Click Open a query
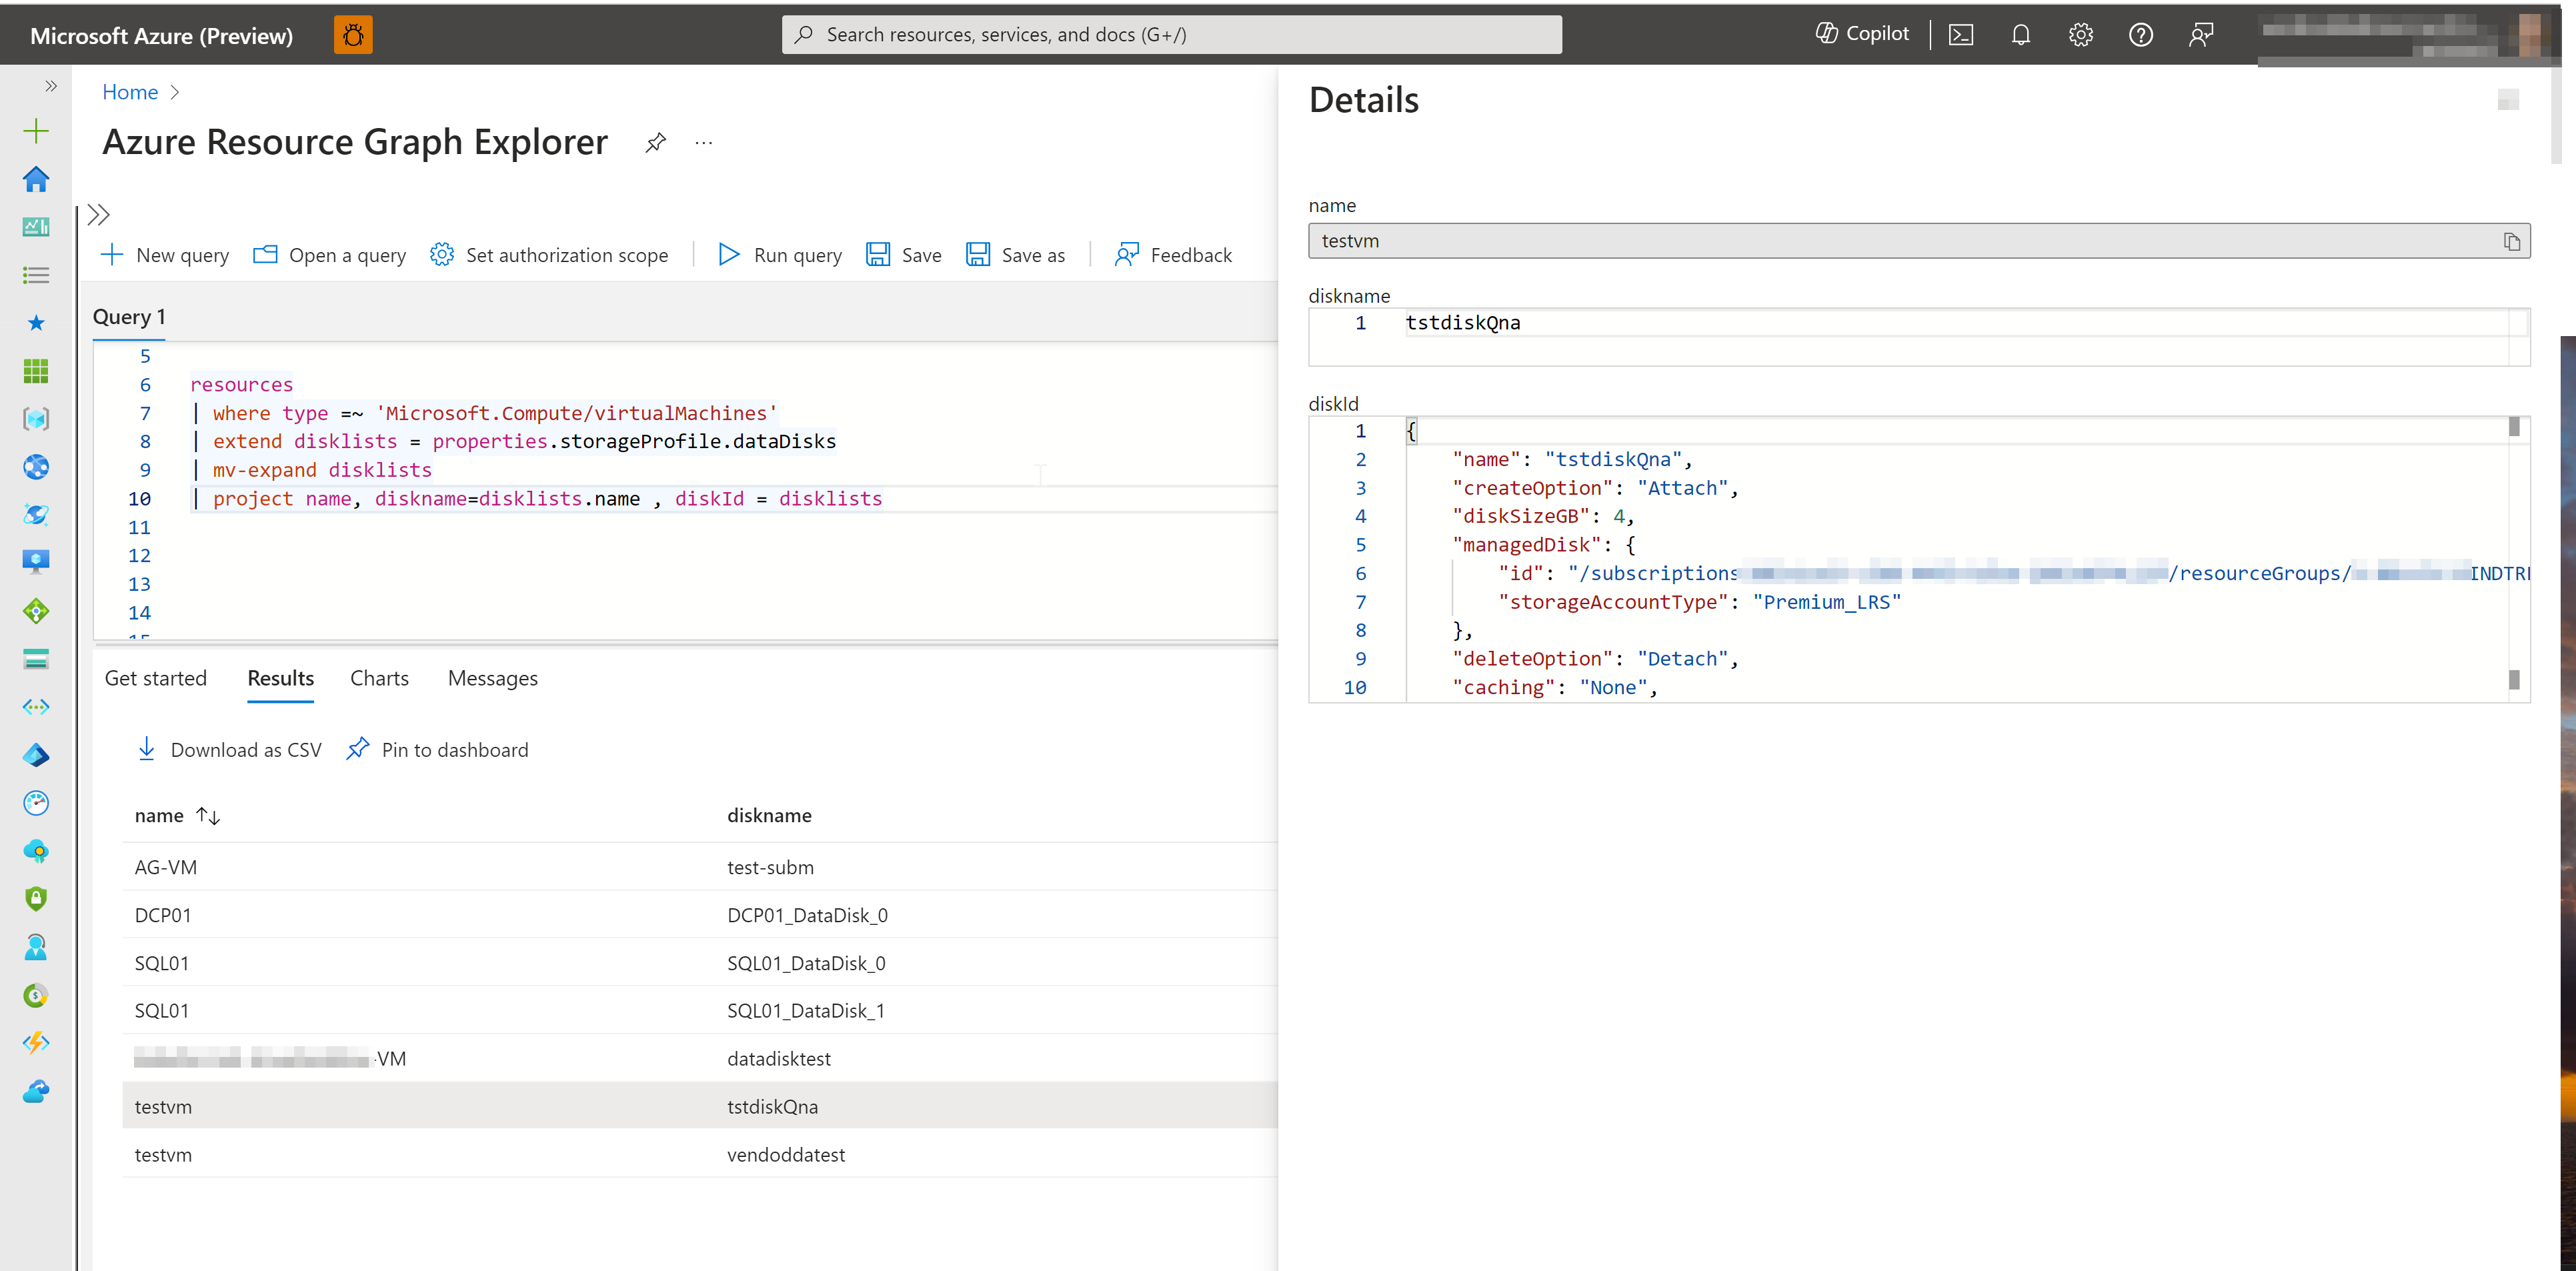The height and width of the screenshot is (1271, 2576). pyautogui.click(x=330, y=255)
